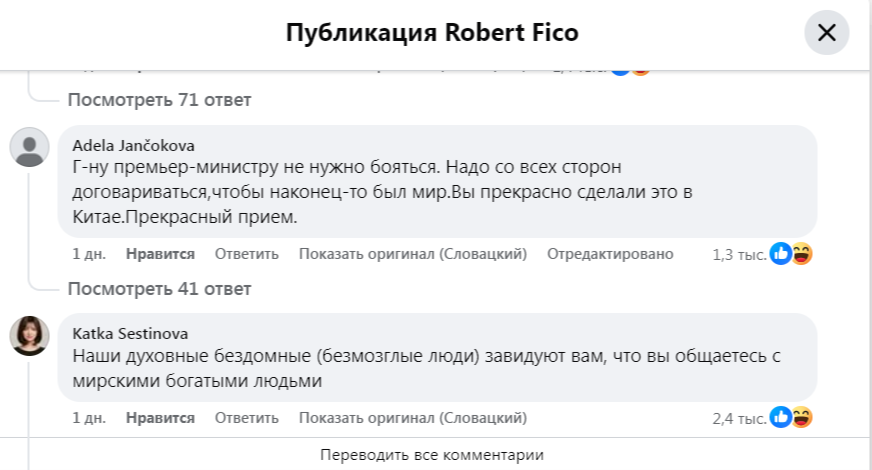Open Katka Sestinova's profile name link

[130, 333]
